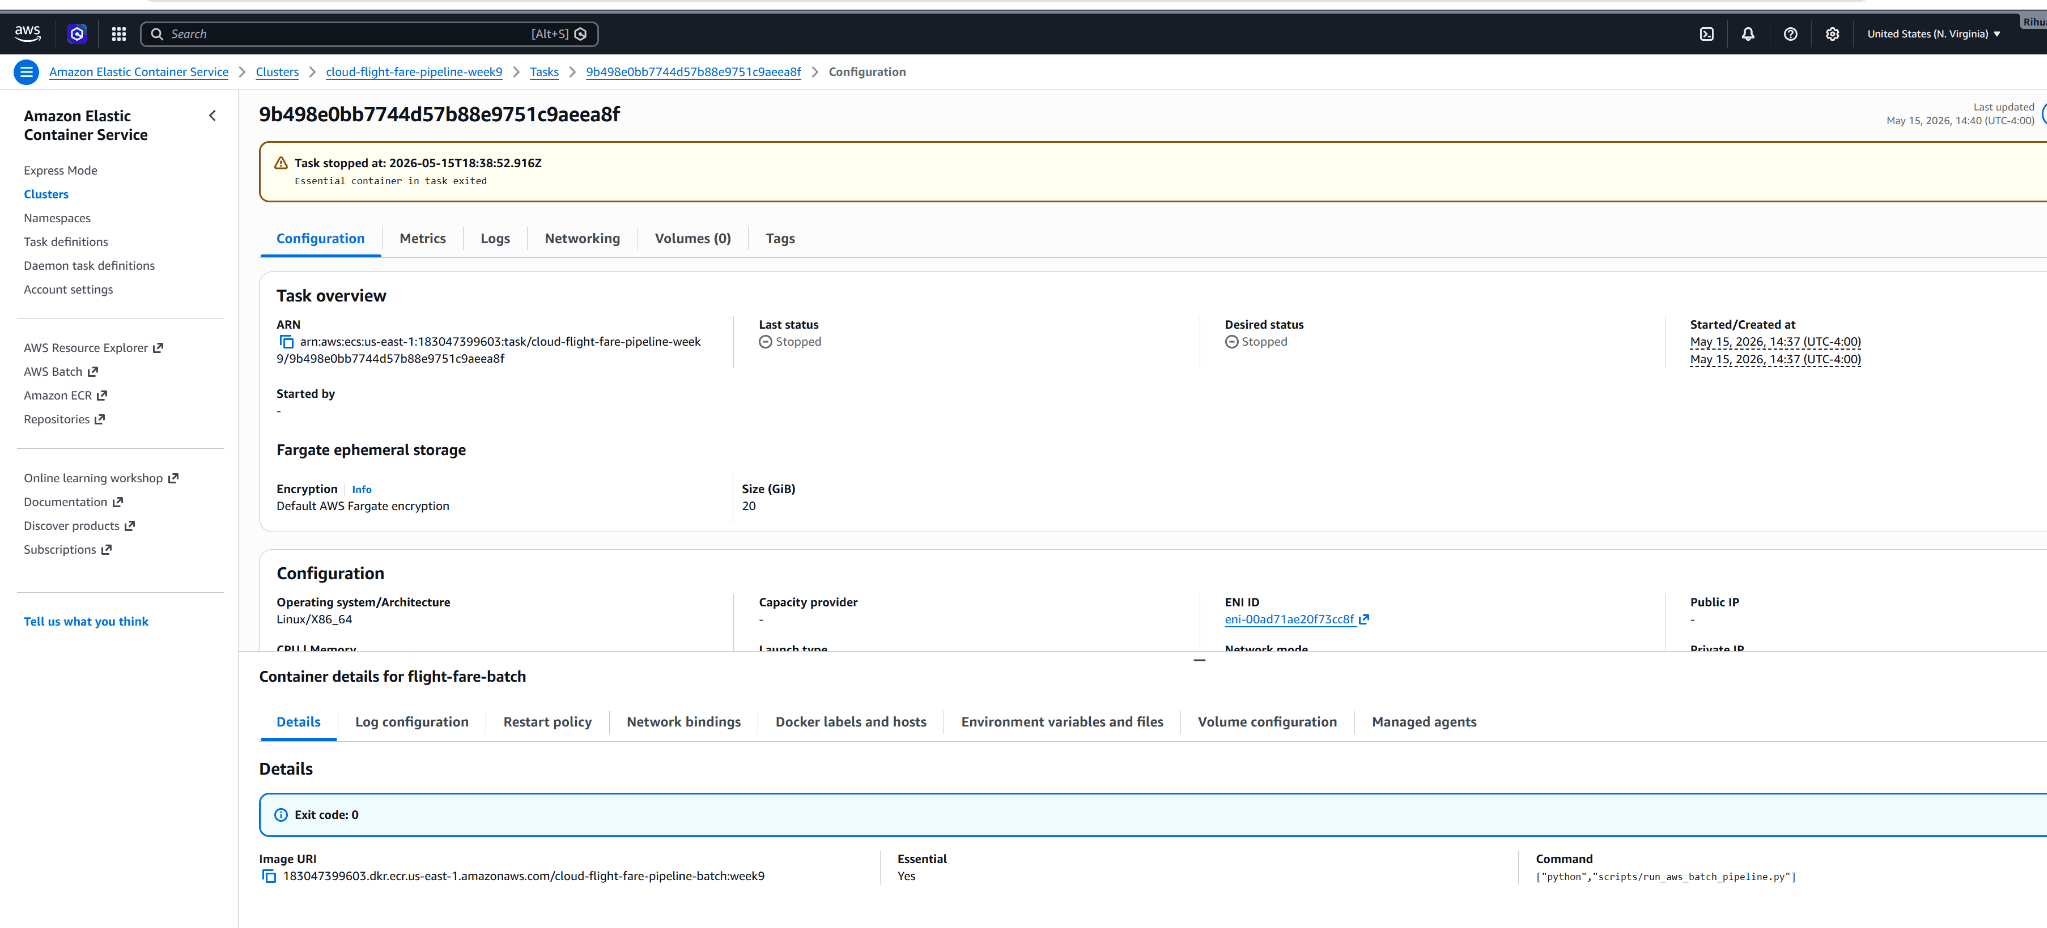Open Namespaces in the sidebar
This screenshot has width=2047, height=928.
pyautogui.click(x=57, y=218)
